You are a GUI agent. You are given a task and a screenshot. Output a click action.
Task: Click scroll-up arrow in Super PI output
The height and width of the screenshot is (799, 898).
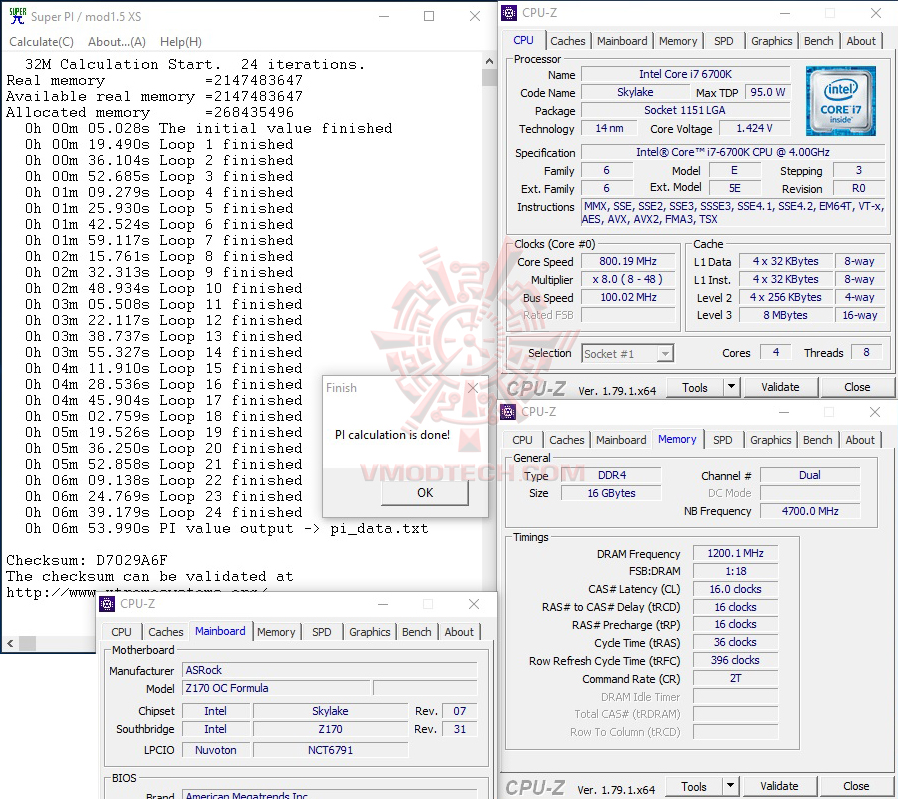click(x=489, y=61)
